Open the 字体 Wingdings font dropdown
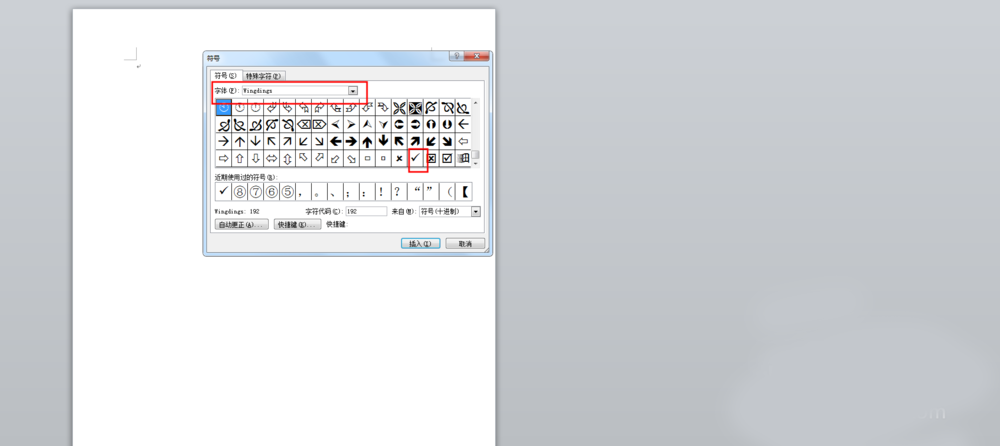This screenshot has height=446, width=1000. (x=353, y=91)
